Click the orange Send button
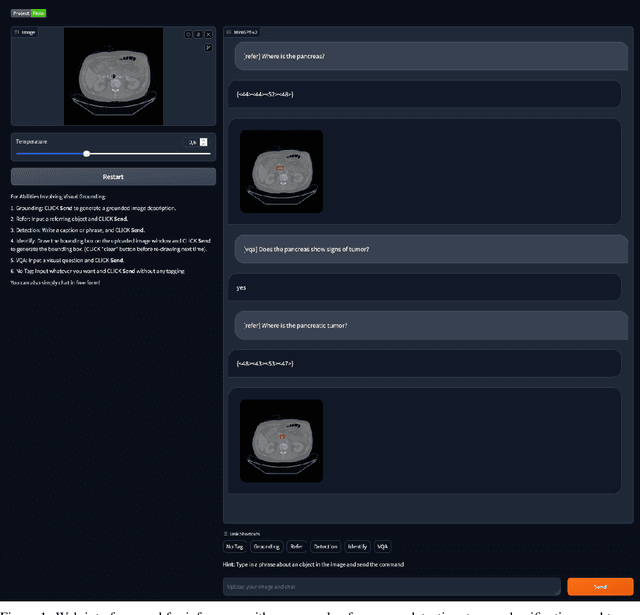 (600, 586)
